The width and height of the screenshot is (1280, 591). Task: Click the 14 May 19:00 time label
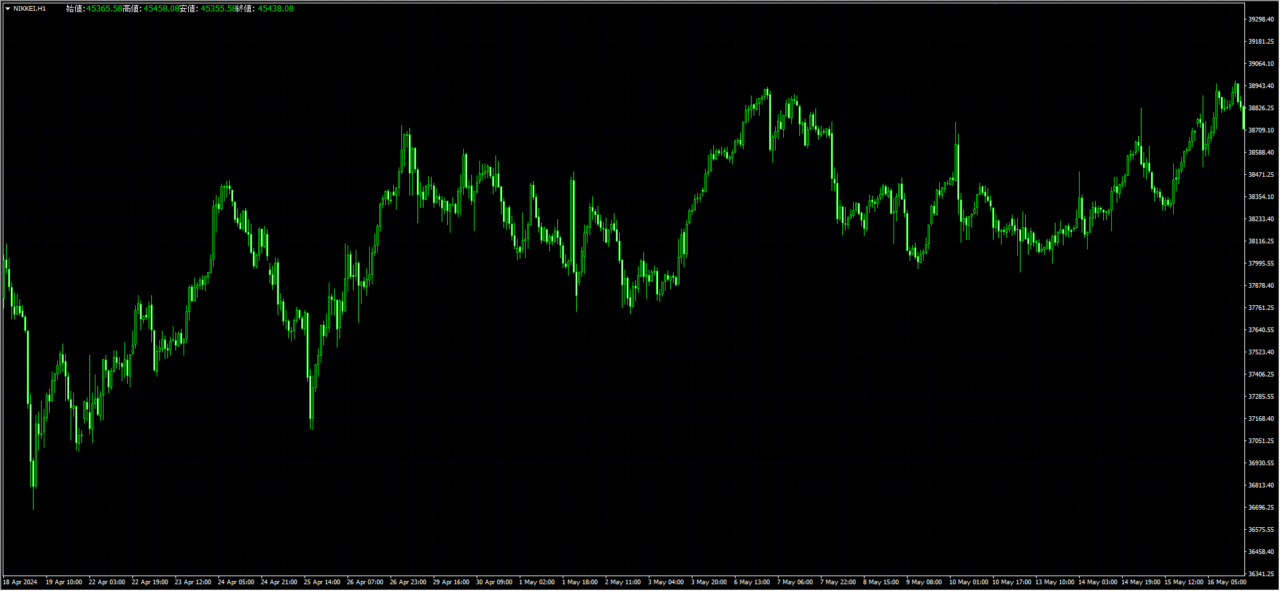(x=1139, y=581)
